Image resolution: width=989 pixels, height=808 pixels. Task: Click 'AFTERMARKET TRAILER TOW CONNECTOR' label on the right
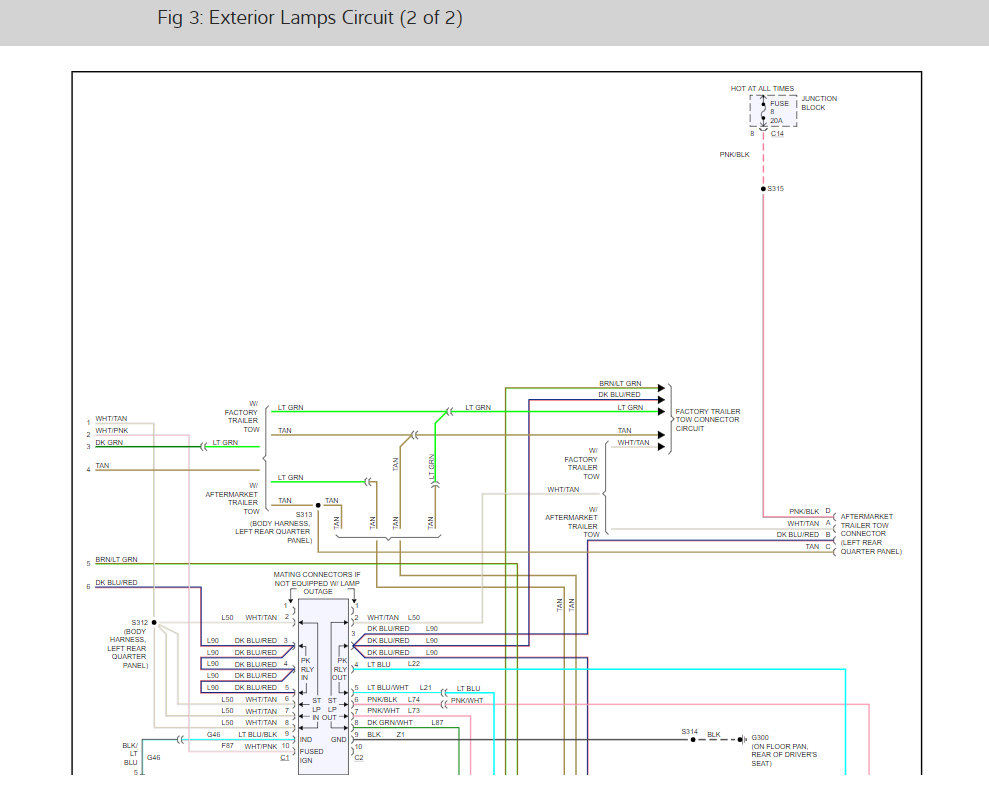(870, 534)
